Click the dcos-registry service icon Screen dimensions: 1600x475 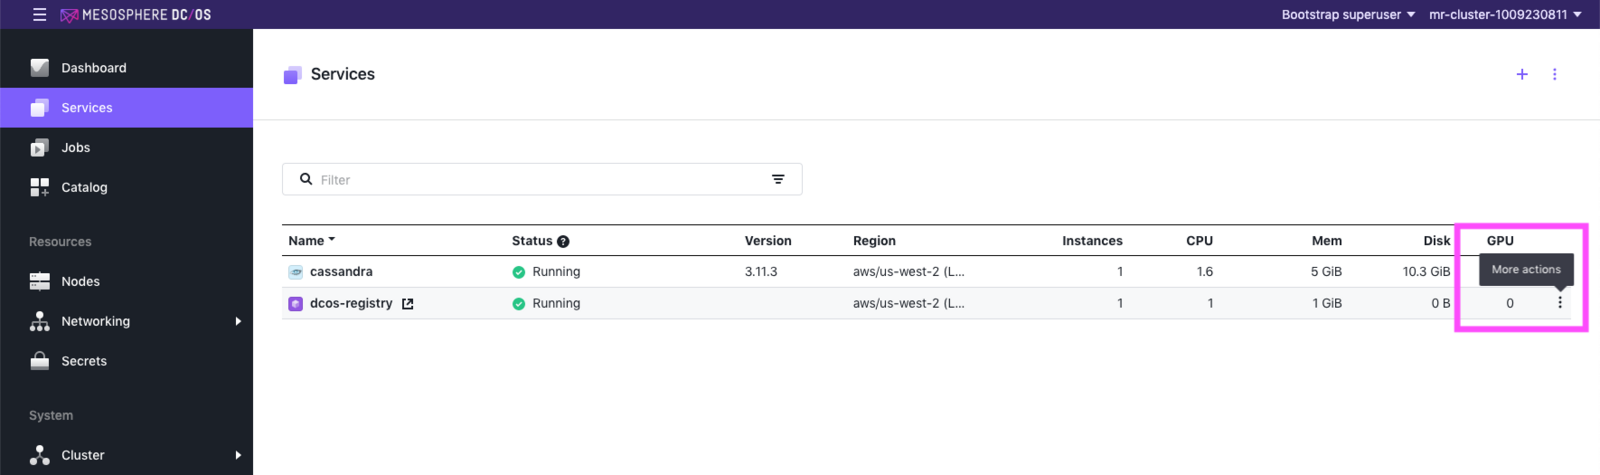click(x=296, y=304)
